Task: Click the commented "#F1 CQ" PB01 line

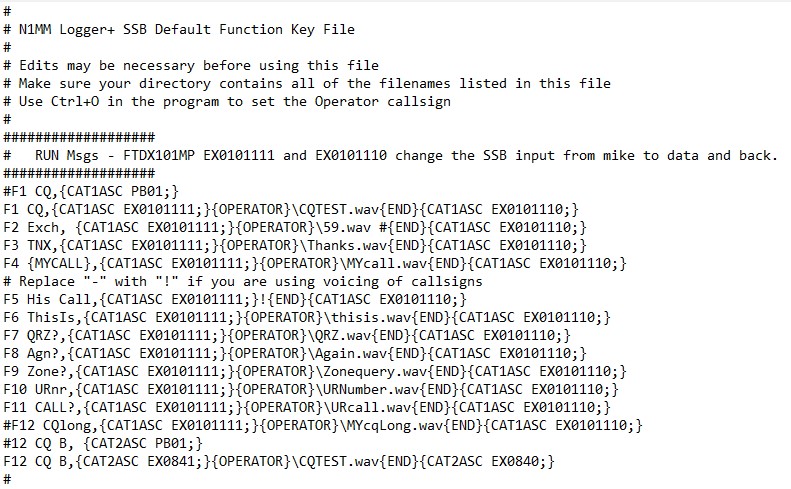Action: click(91, 191)
